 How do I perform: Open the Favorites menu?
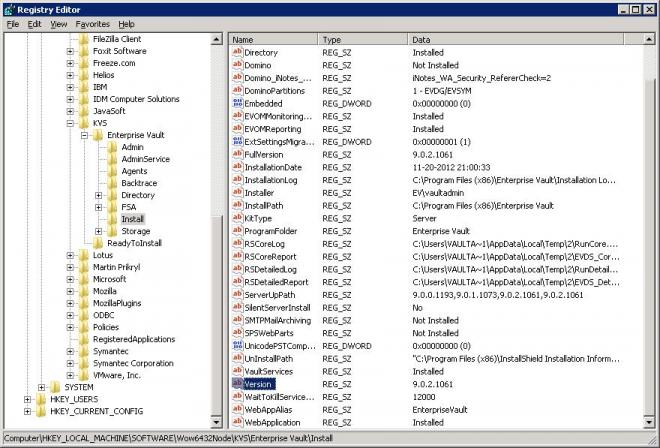(x=93, y=24)
